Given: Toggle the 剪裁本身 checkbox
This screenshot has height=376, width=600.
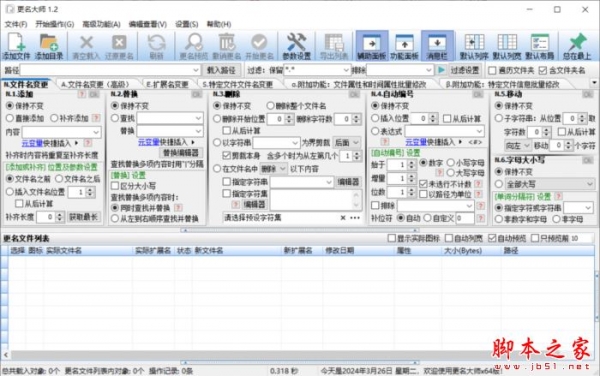Looking at the screenshot, I should [x=227, y=156].
